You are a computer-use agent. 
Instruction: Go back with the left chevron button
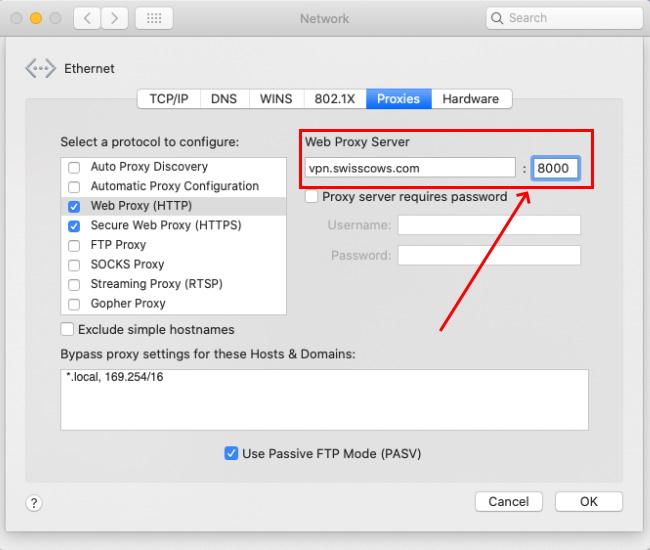pyautogui.click(x=87, y=18)
